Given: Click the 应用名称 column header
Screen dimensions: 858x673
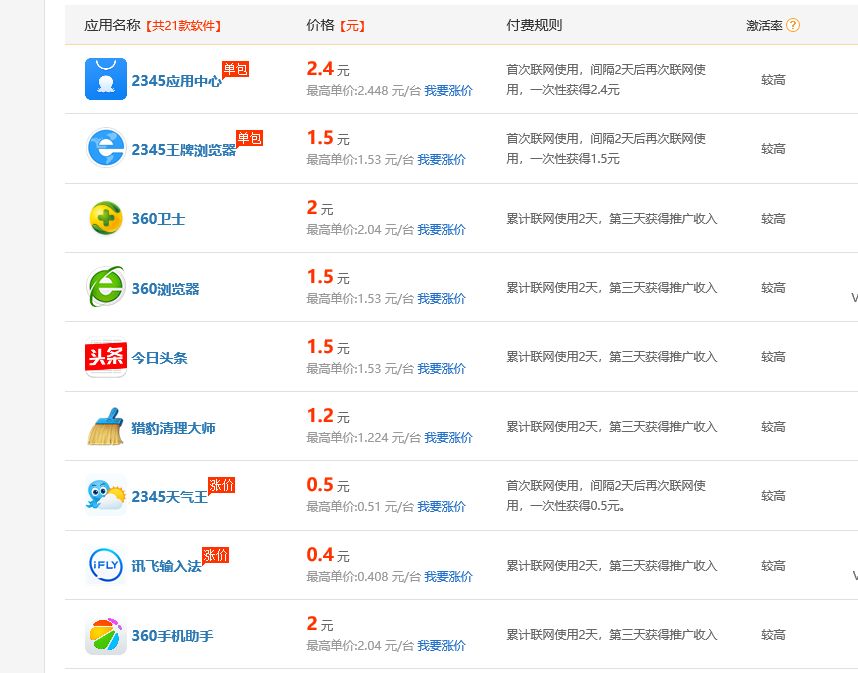Looking at the screenshot, I should [x=112, y=25].
